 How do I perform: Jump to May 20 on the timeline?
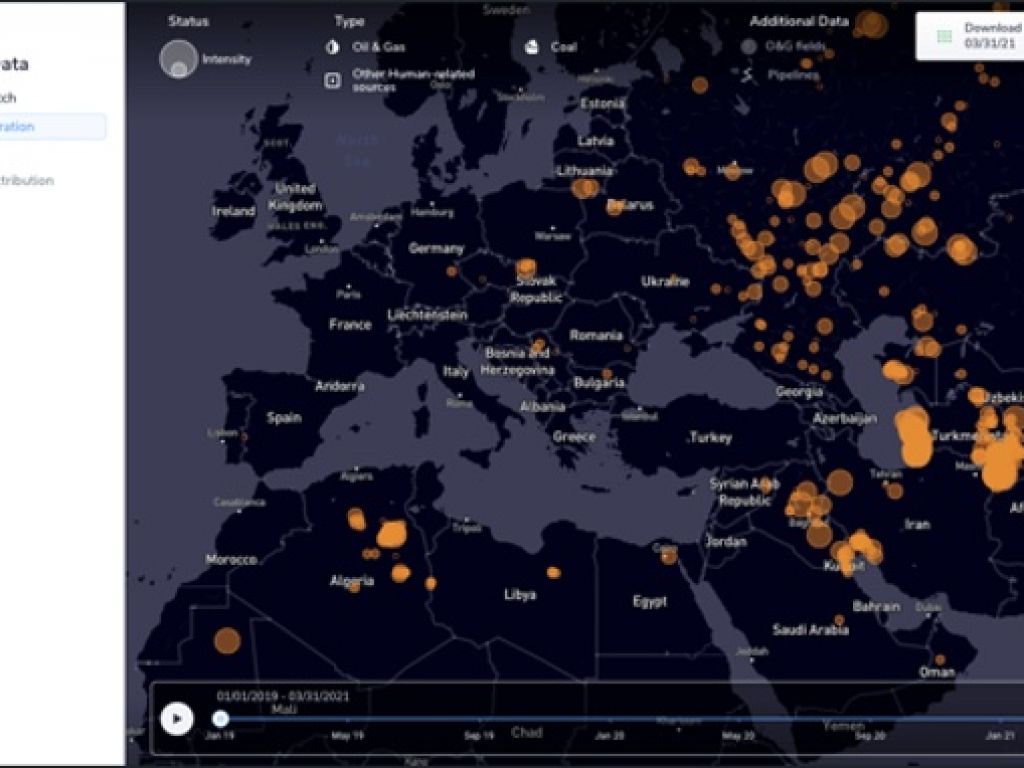click(x=740, y=735)
